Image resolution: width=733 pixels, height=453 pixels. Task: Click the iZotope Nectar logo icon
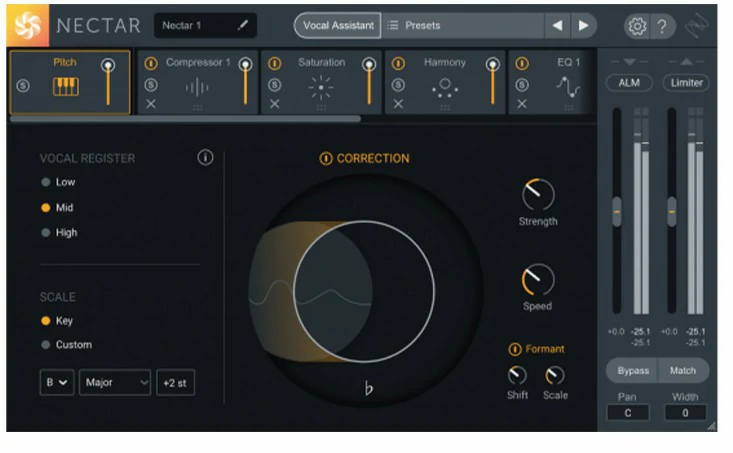(28, 26)
